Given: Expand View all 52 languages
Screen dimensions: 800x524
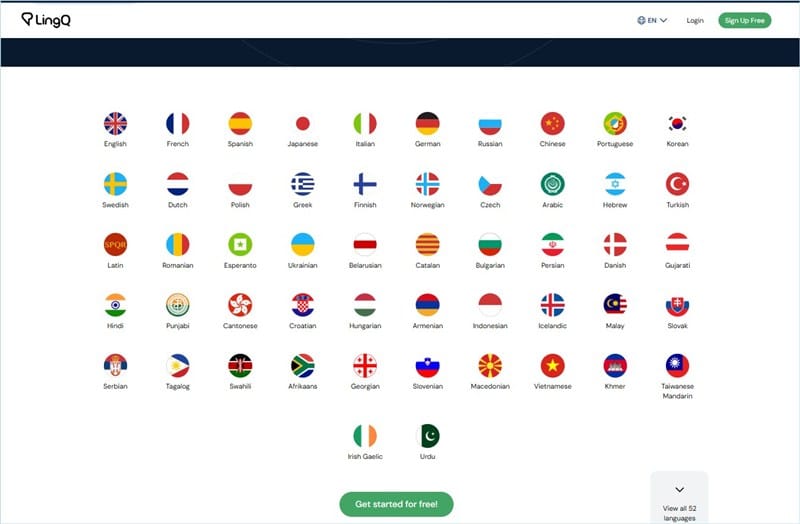Looking at the screenshot, I should [x=679, y=503].
